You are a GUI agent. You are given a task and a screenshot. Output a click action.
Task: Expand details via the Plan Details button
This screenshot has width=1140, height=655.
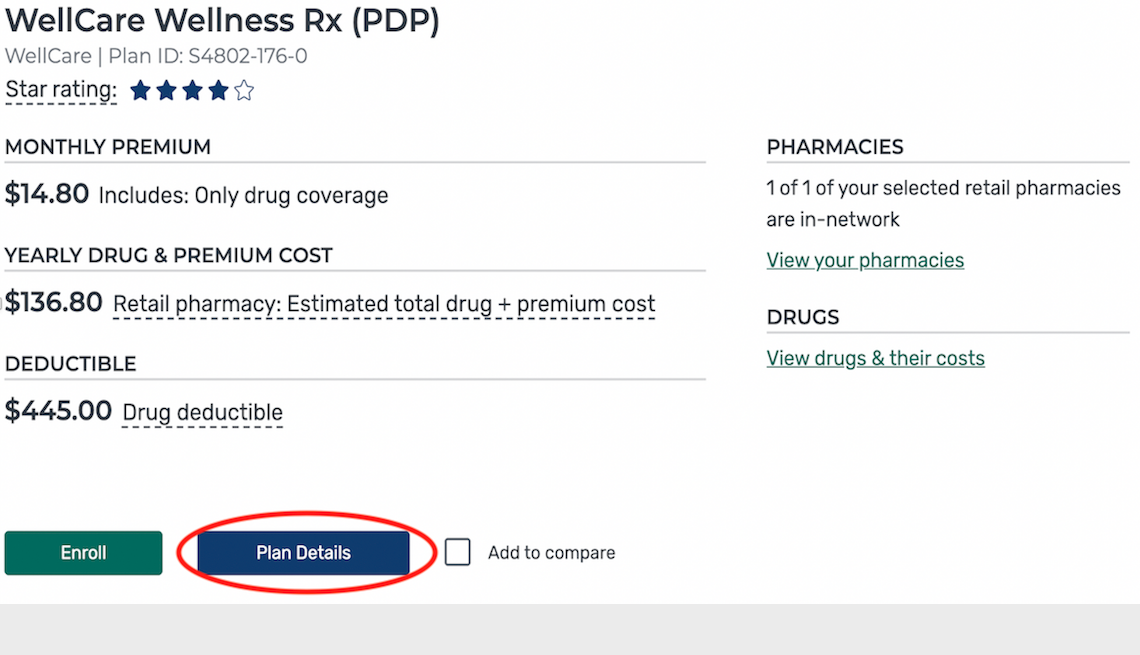coord(305,552)
